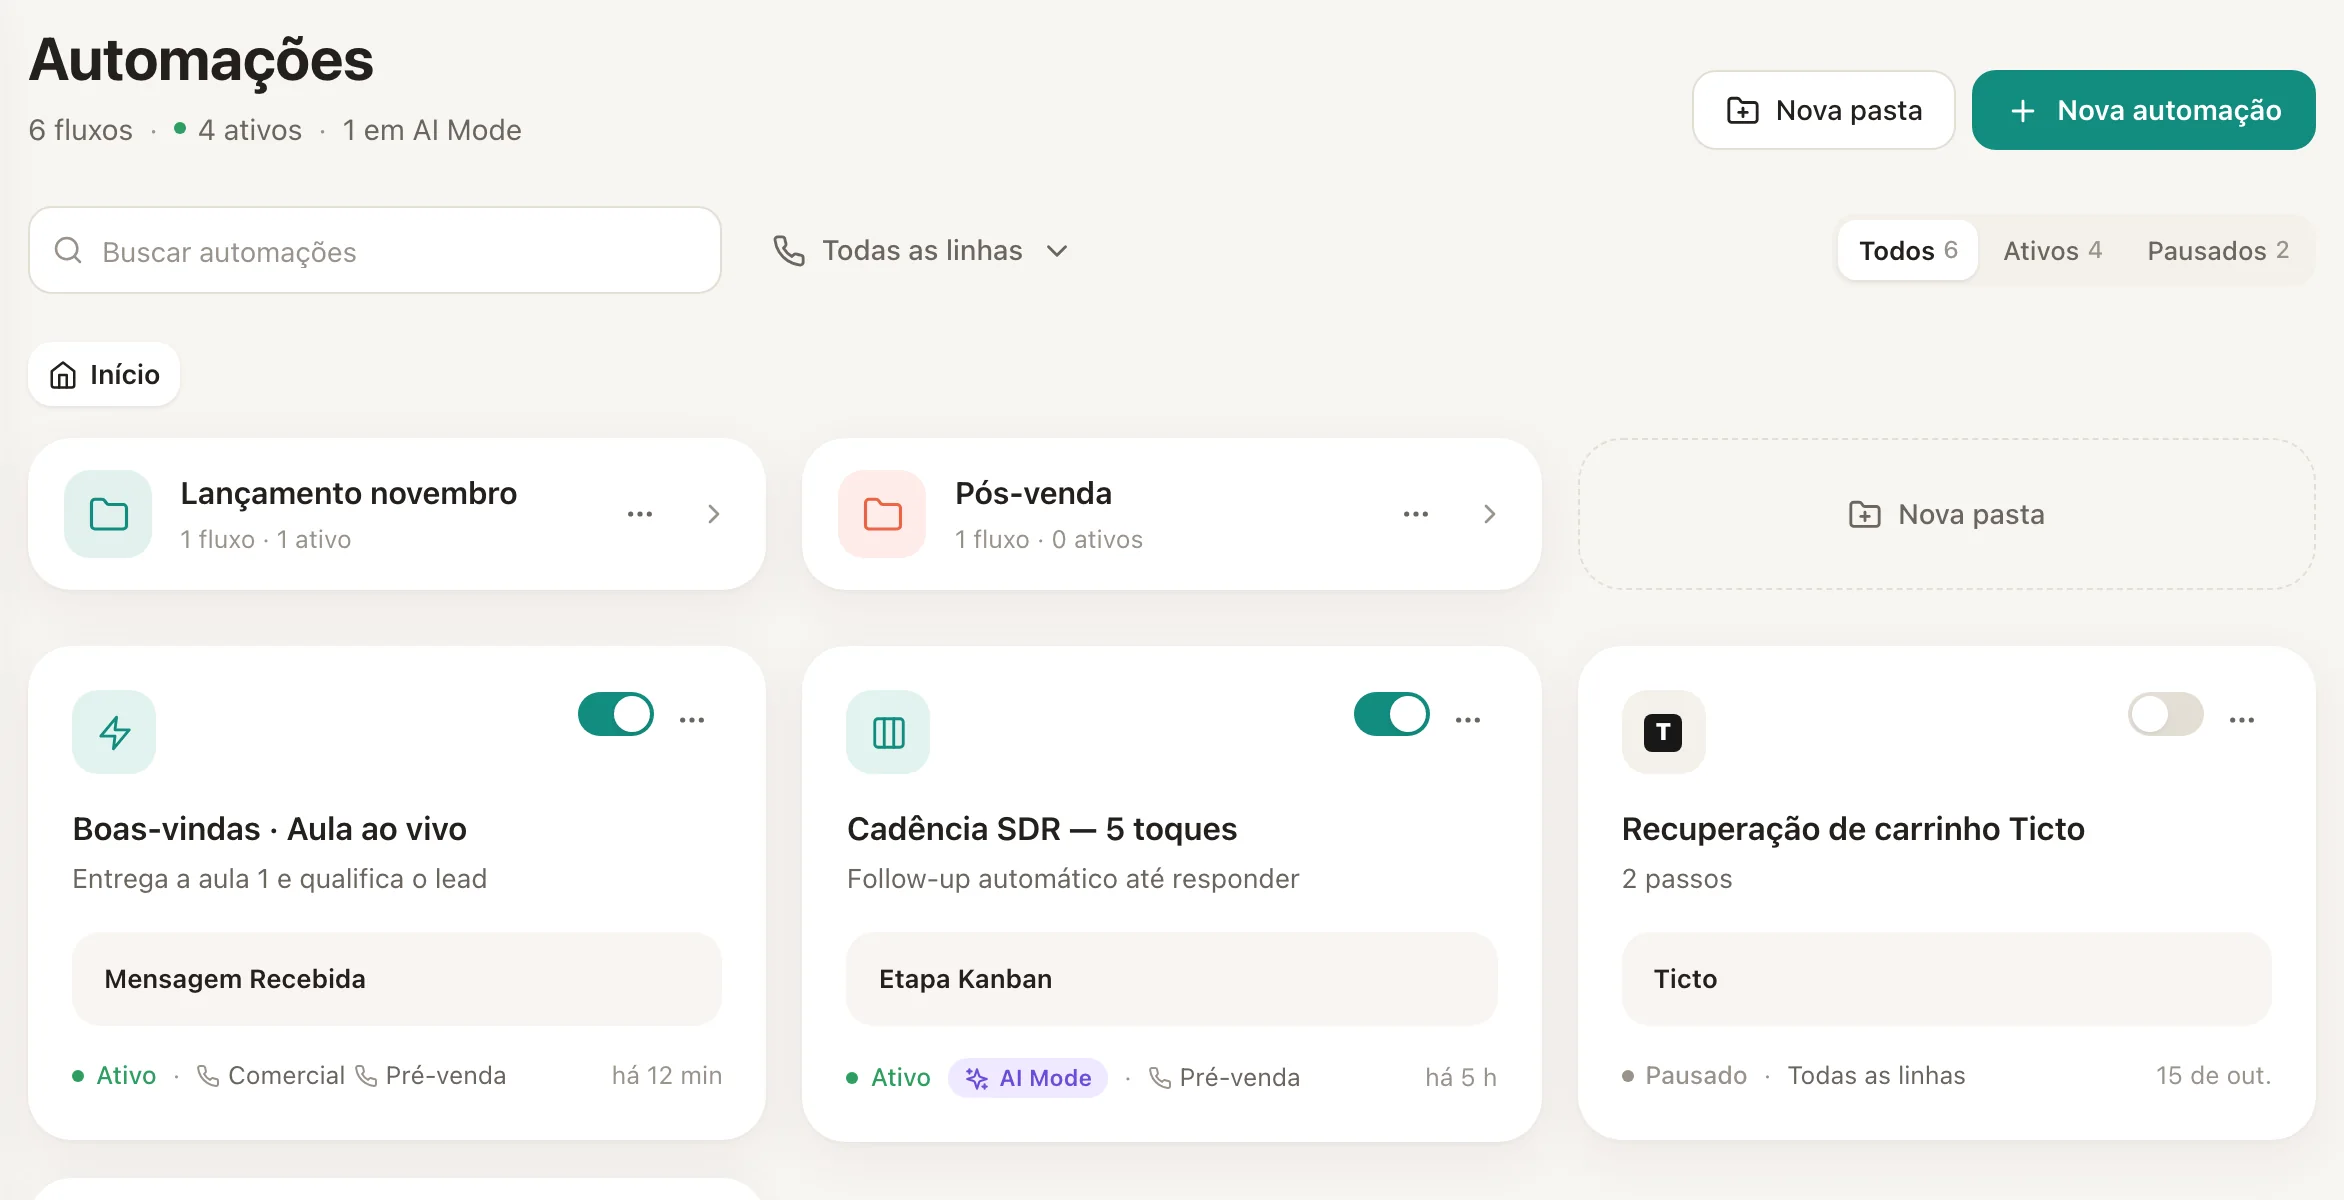Screen dimensions: 2344x1200
Task: Click the phone icon beside Todas as linhas
Action: [x=789, y=250]
